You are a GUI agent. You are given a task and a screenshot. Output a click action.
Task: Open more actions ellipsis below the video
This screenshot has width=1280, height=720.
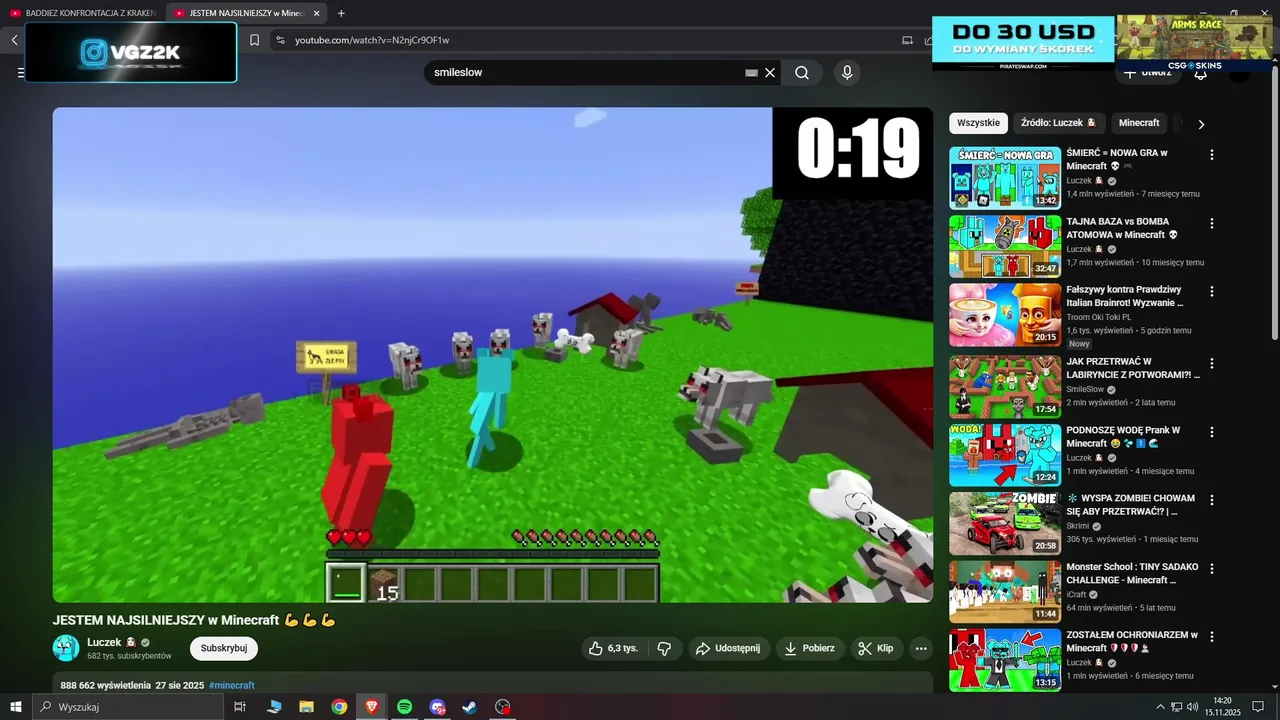(x=921, y=648)
